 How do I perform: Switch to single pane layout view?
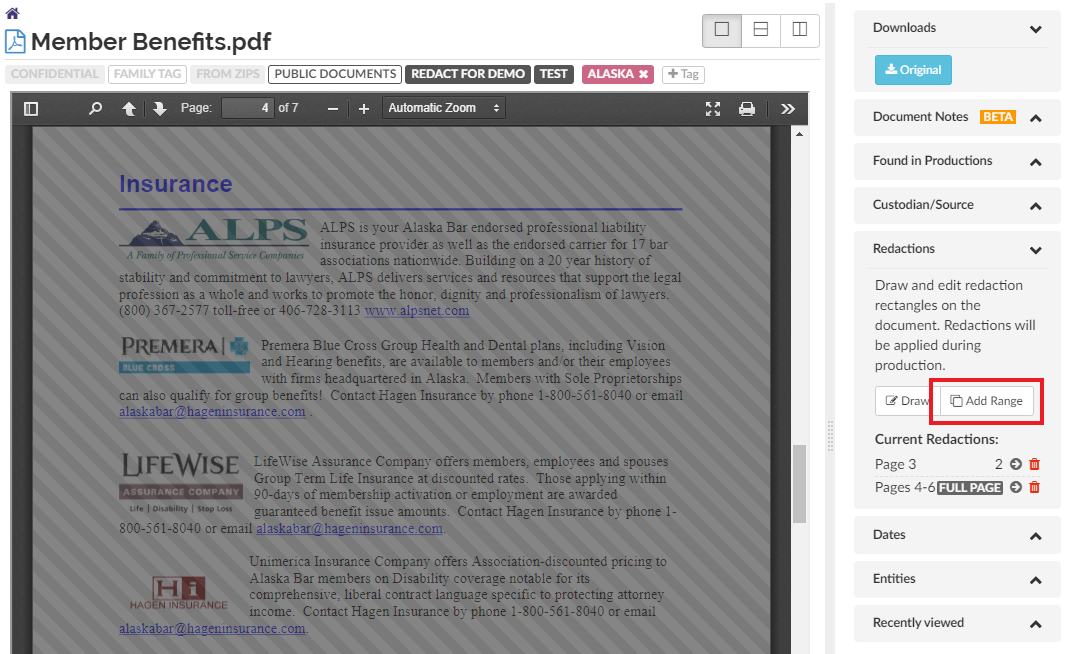tap(722, 30)
